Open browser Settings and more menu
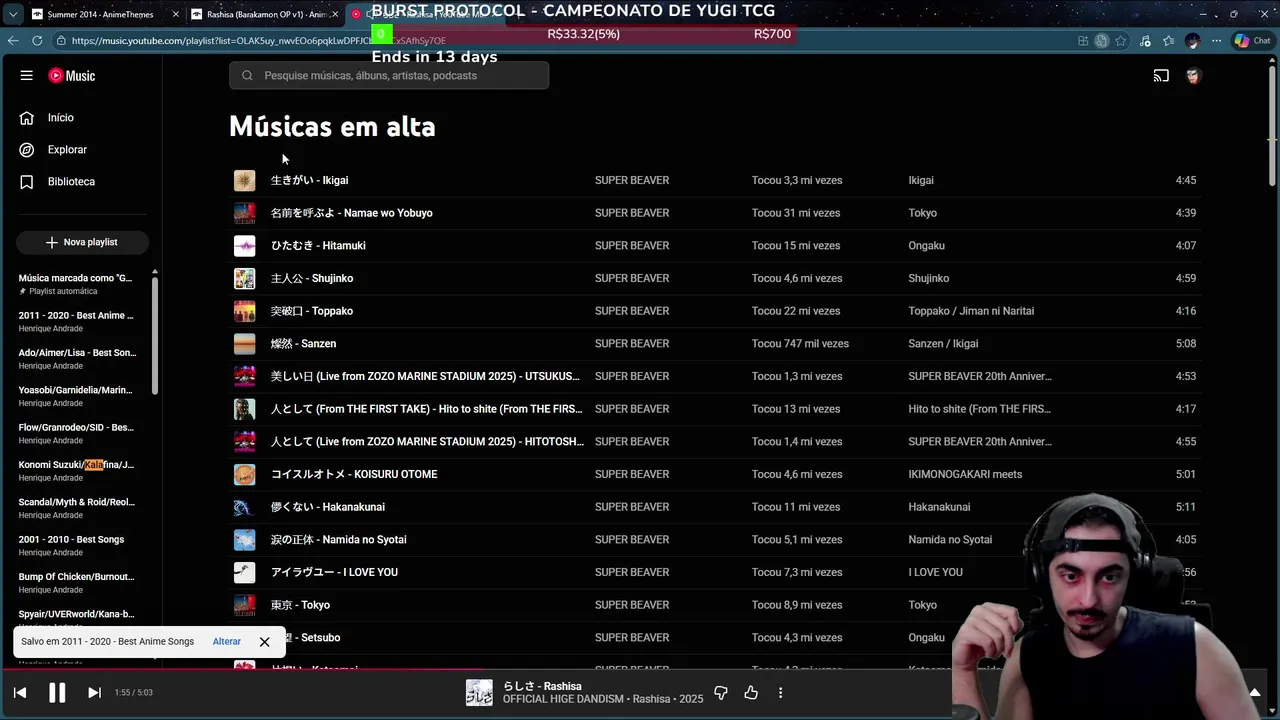Image resolution: width=1280 pixels, height=720 pixels. pos(1216,41)
